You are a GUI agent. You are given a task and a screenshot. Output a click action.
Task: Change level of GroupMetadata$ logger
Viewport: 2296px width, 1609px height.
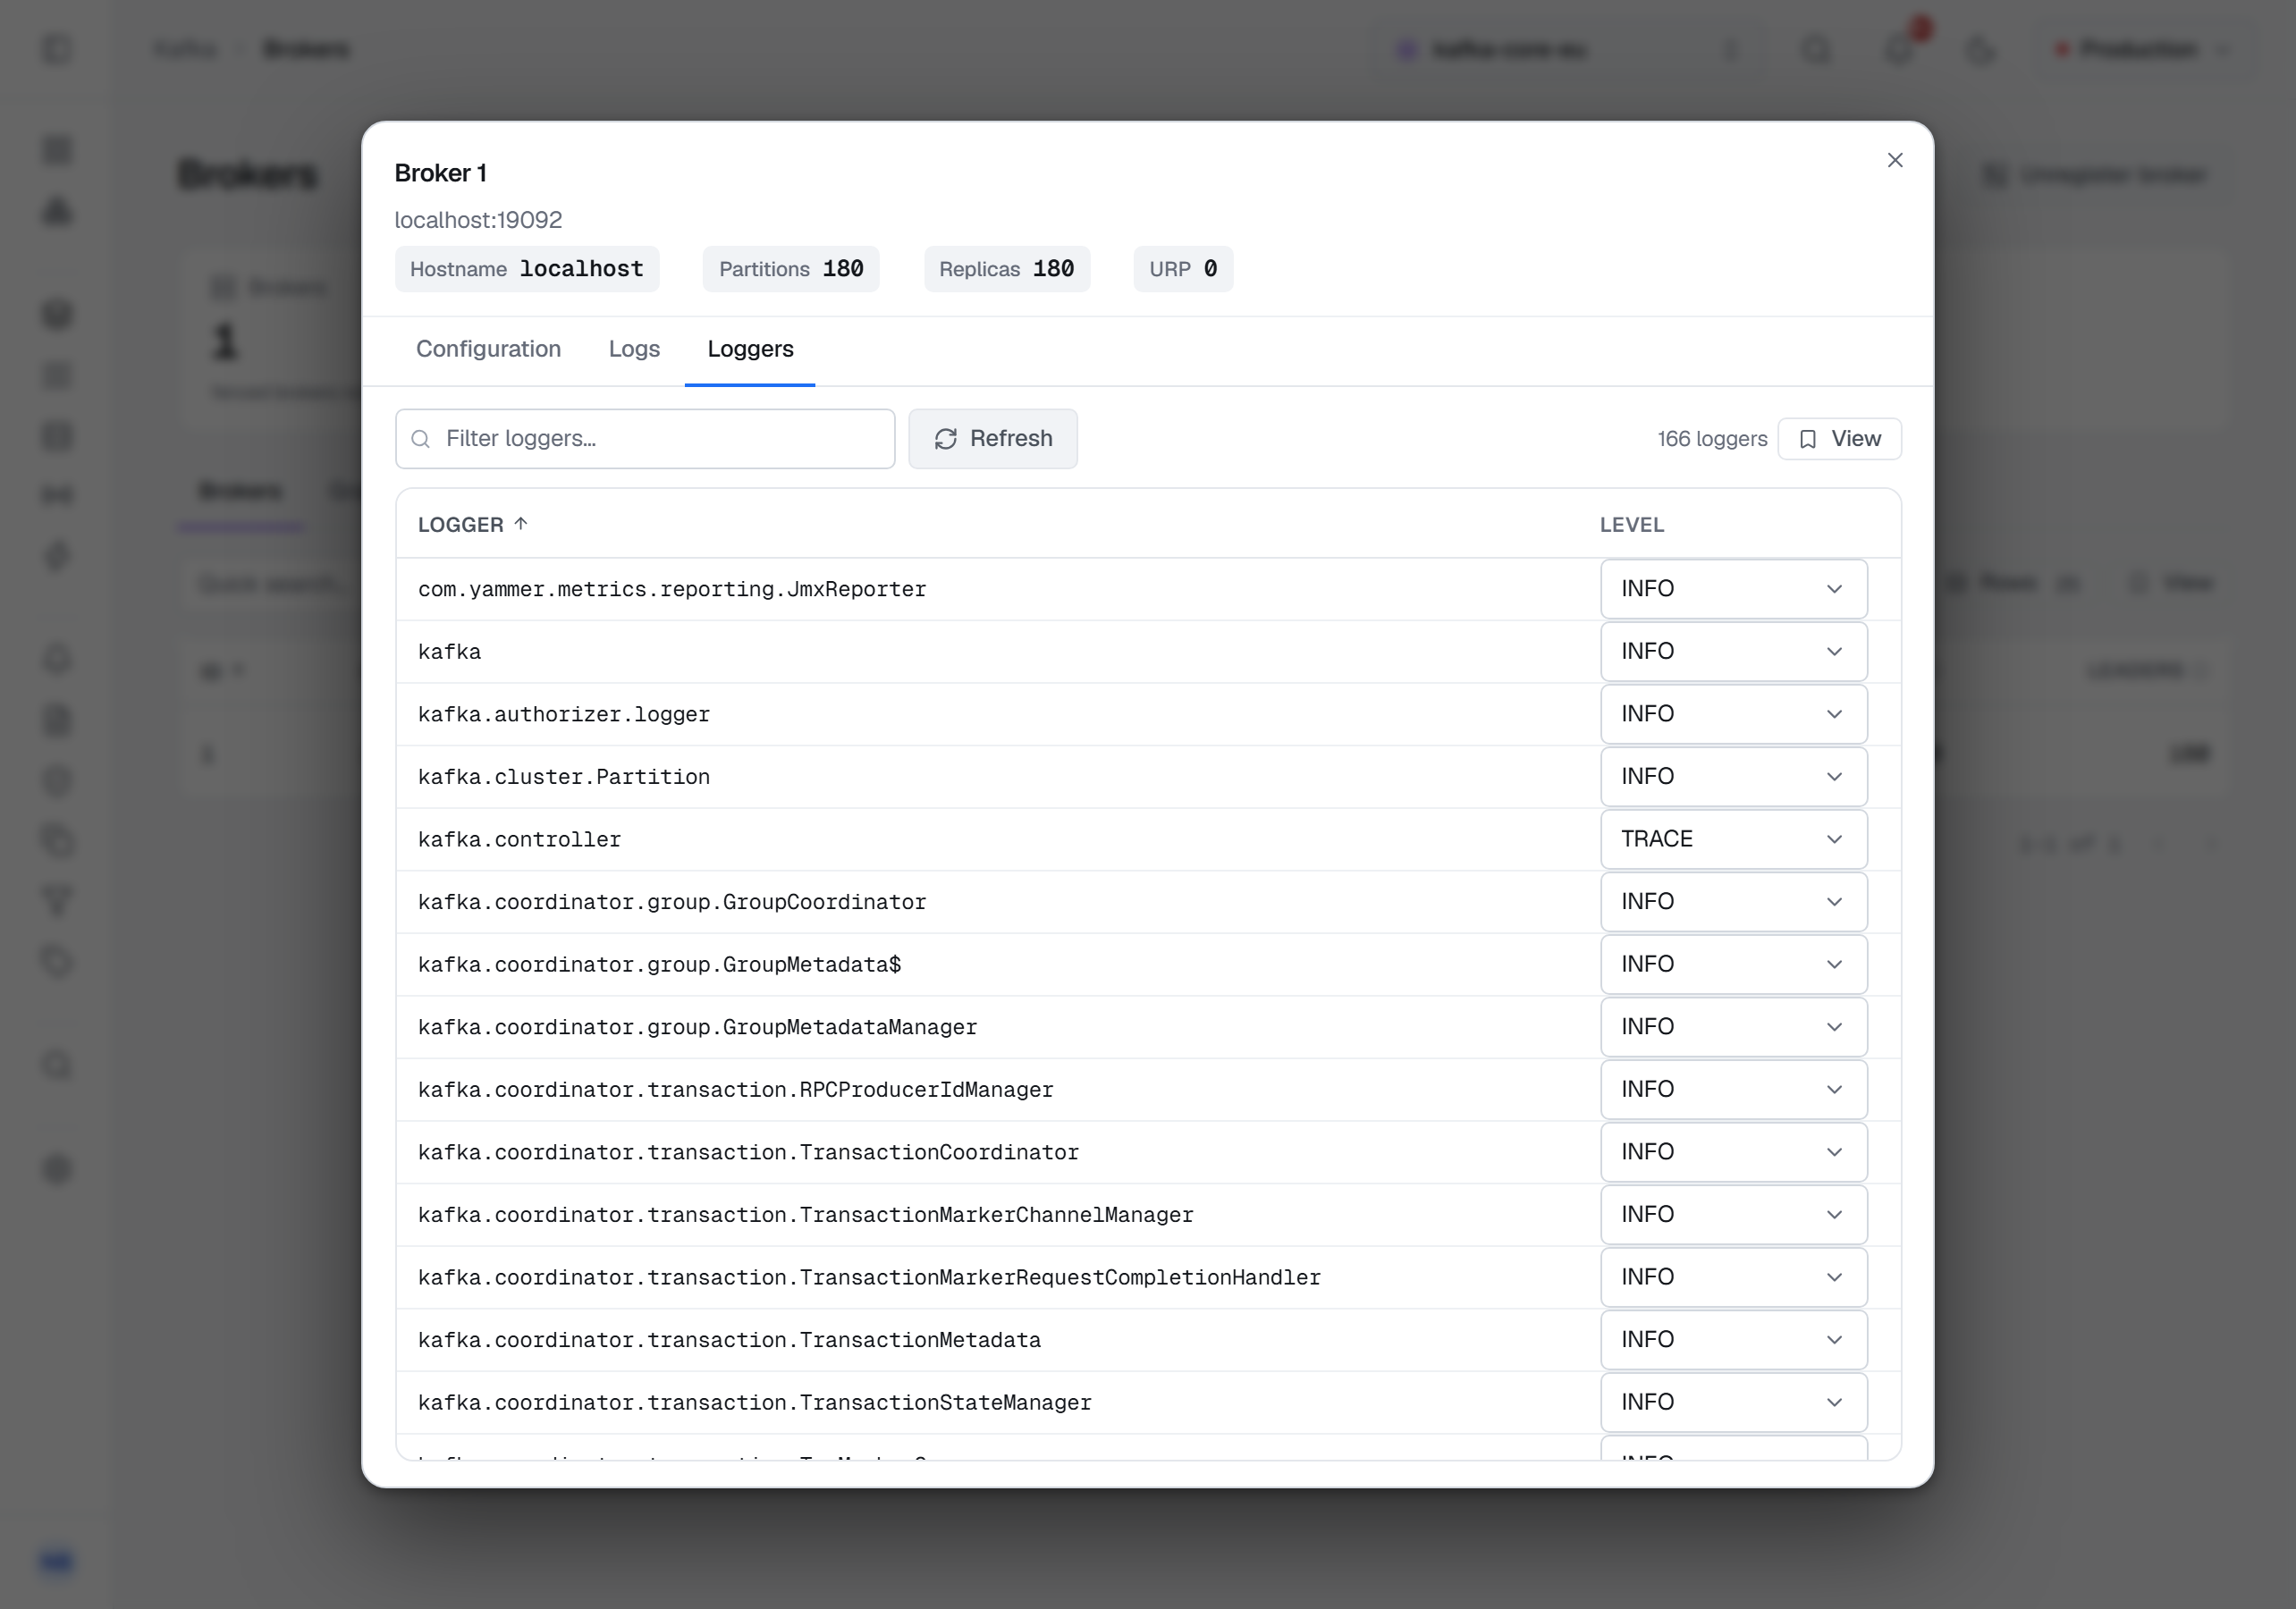(1733, 964)
